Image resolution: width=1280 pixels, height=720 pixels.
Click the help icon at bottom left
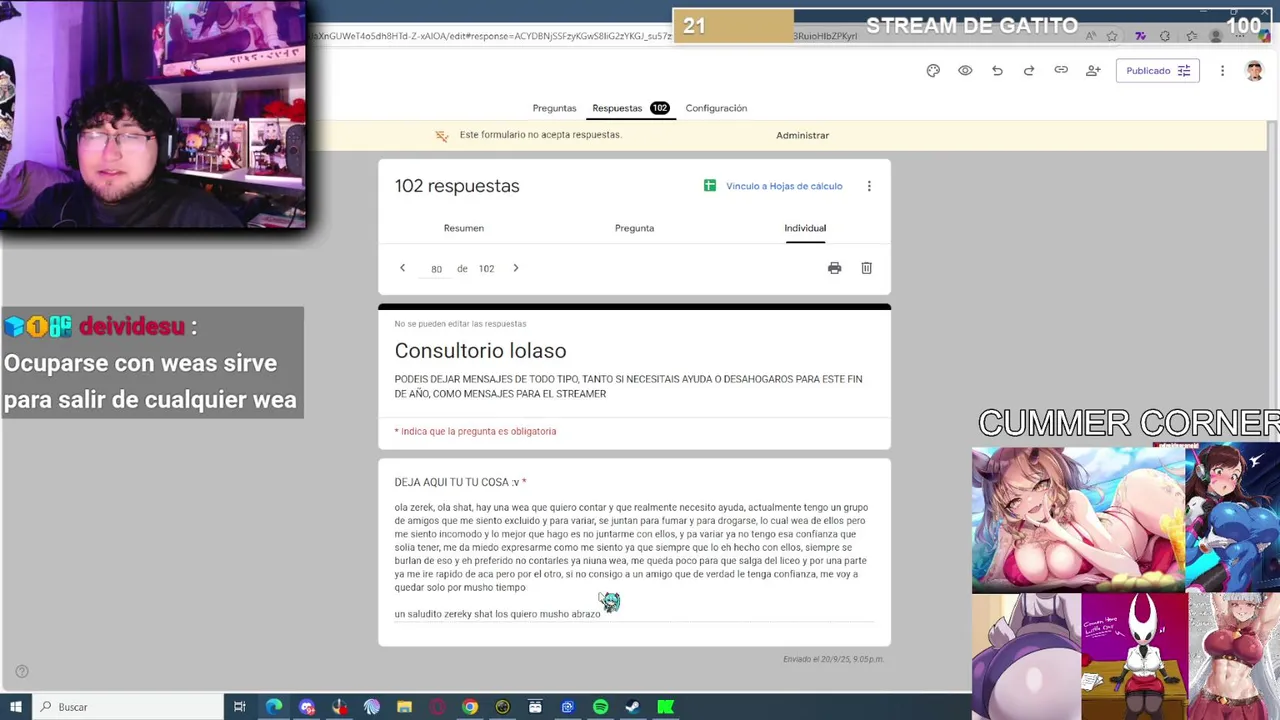click(x=22, y=672)
